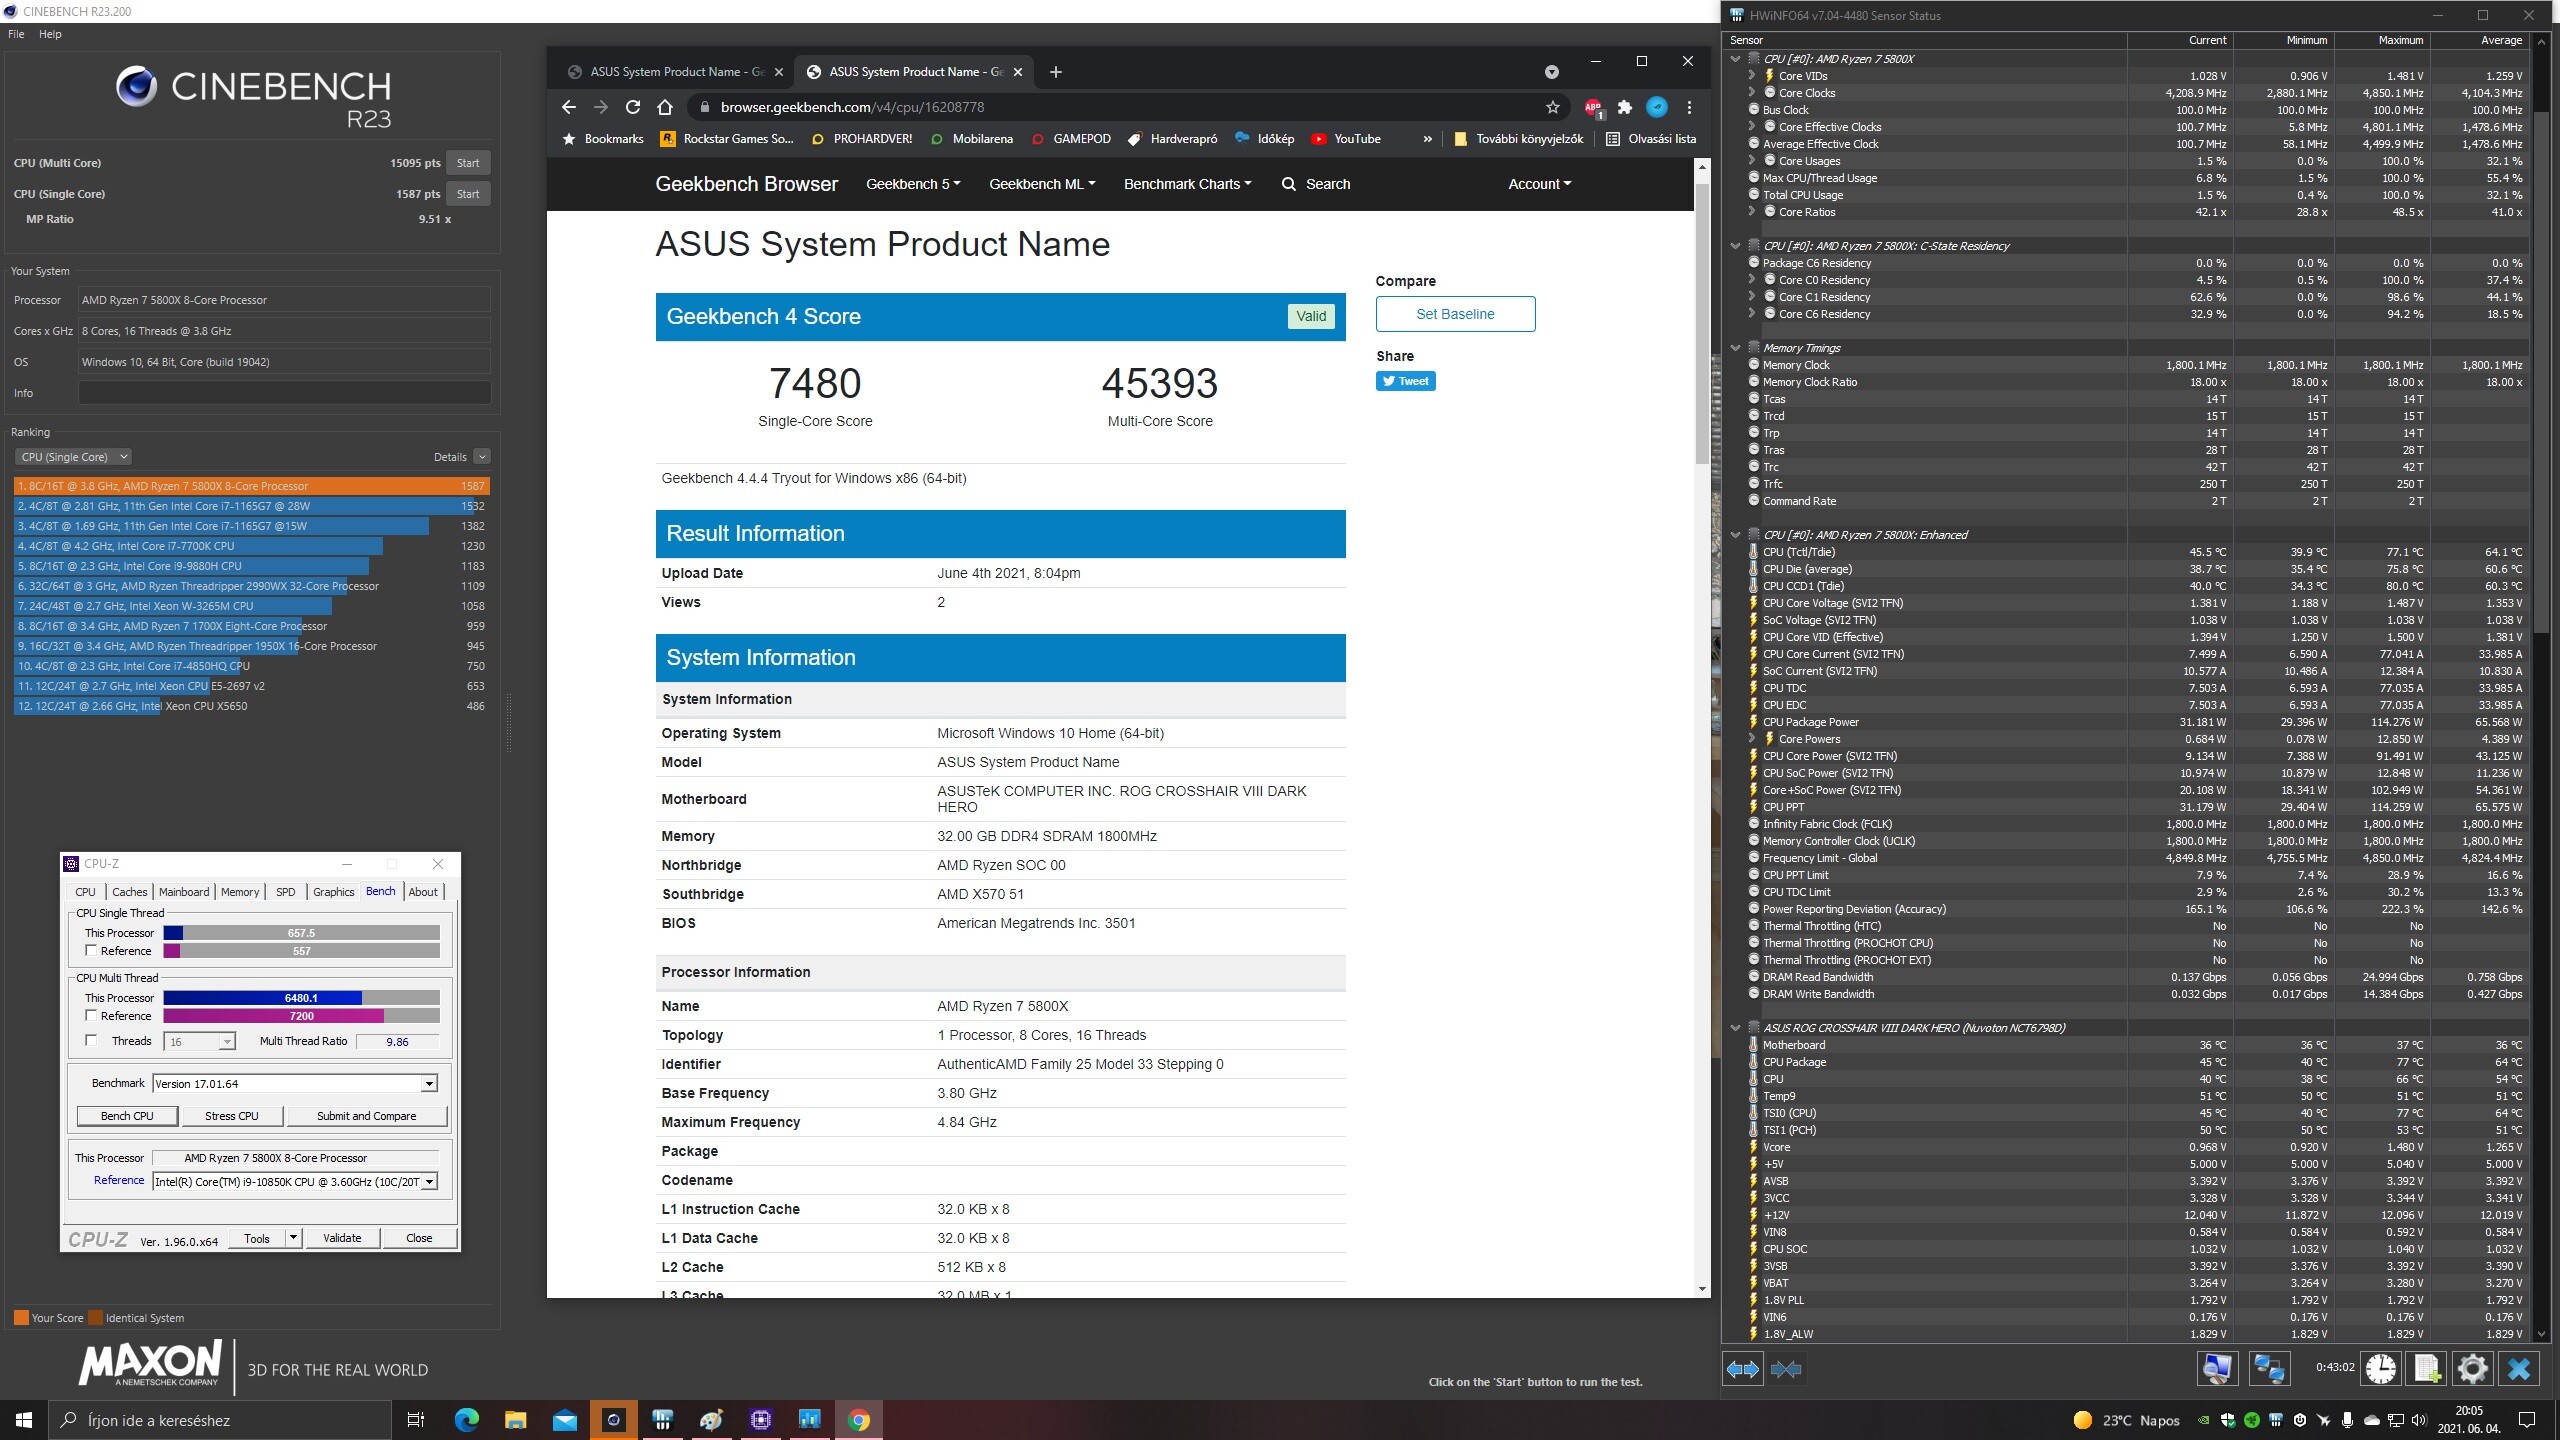Open CPU-Z Benchmark version dropdown
The image size is (2560, 1440).
429,1084
